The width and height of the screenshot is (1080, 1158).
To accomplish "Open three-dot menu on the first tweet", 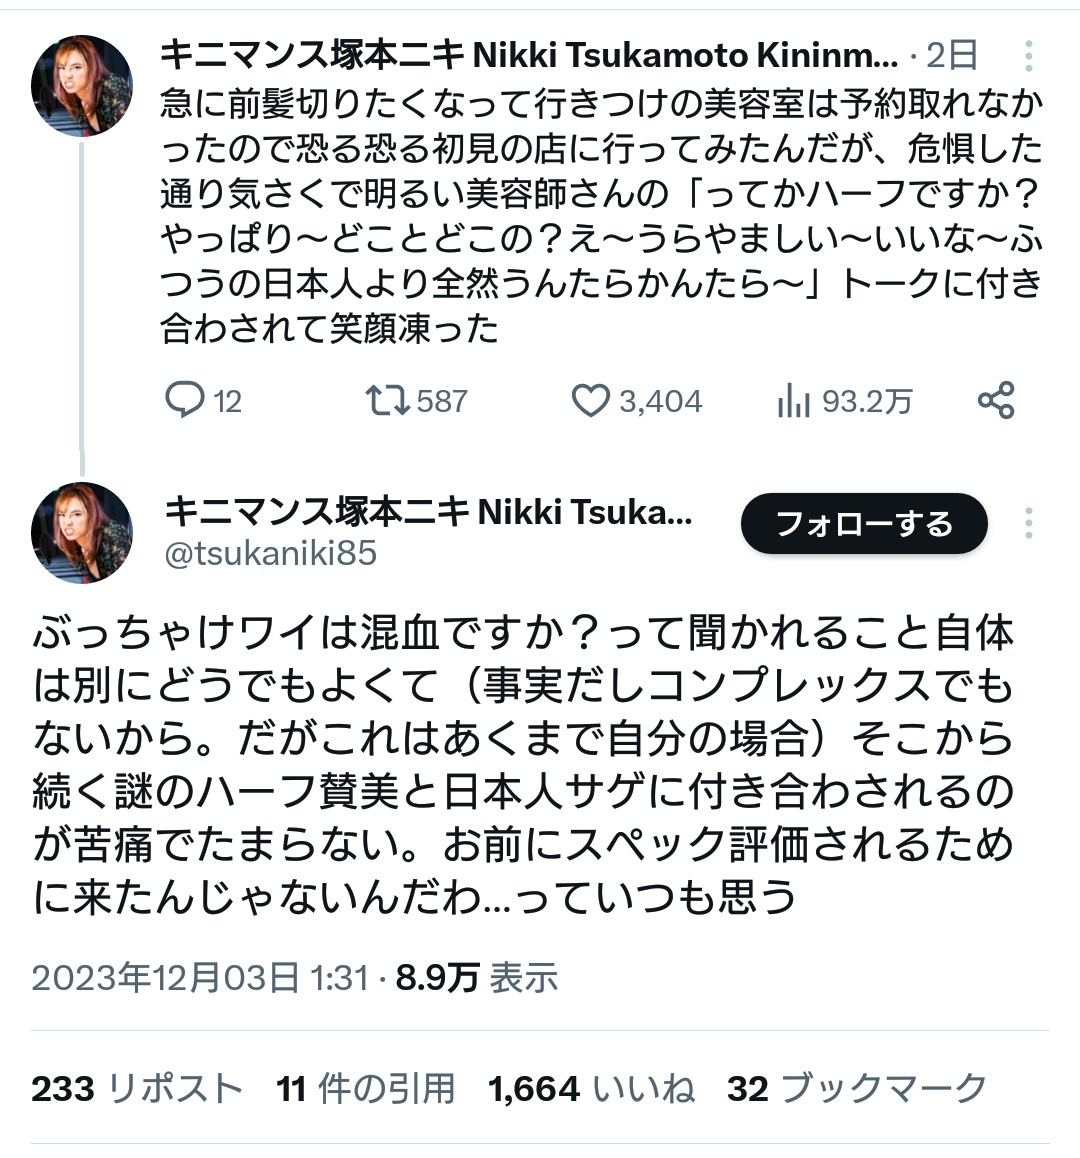I will [1028, 55].
